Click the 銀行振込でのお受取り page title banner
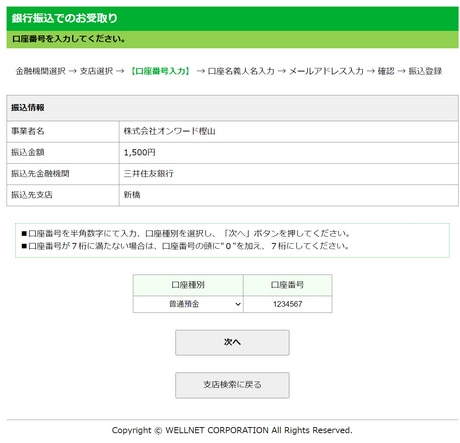 point(232,18)
